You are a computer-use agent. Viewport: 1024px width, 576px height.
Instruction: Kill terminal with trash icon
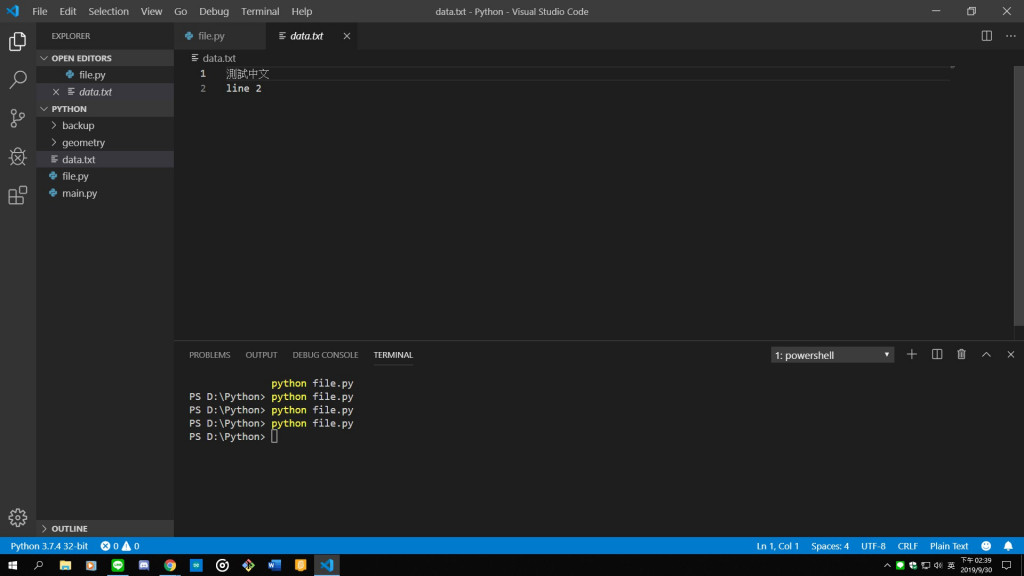click(x=961, y=355)
